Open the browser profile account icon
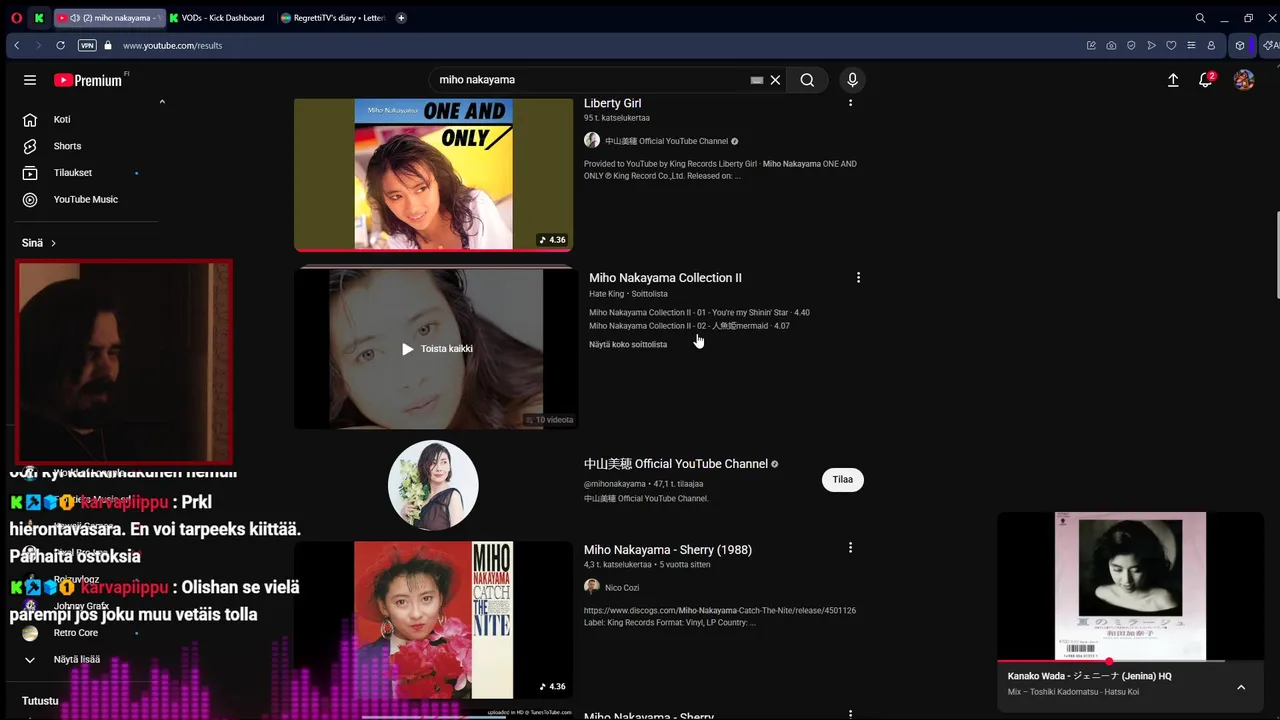Screen dimensions: 1280x720 point(1211,45)
